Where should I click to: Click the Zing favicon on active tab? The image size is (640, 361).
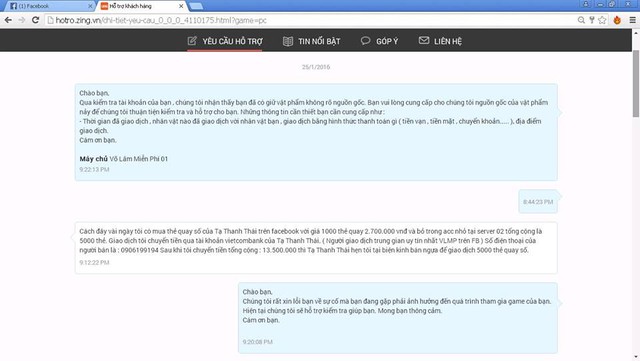pos(104,6)
